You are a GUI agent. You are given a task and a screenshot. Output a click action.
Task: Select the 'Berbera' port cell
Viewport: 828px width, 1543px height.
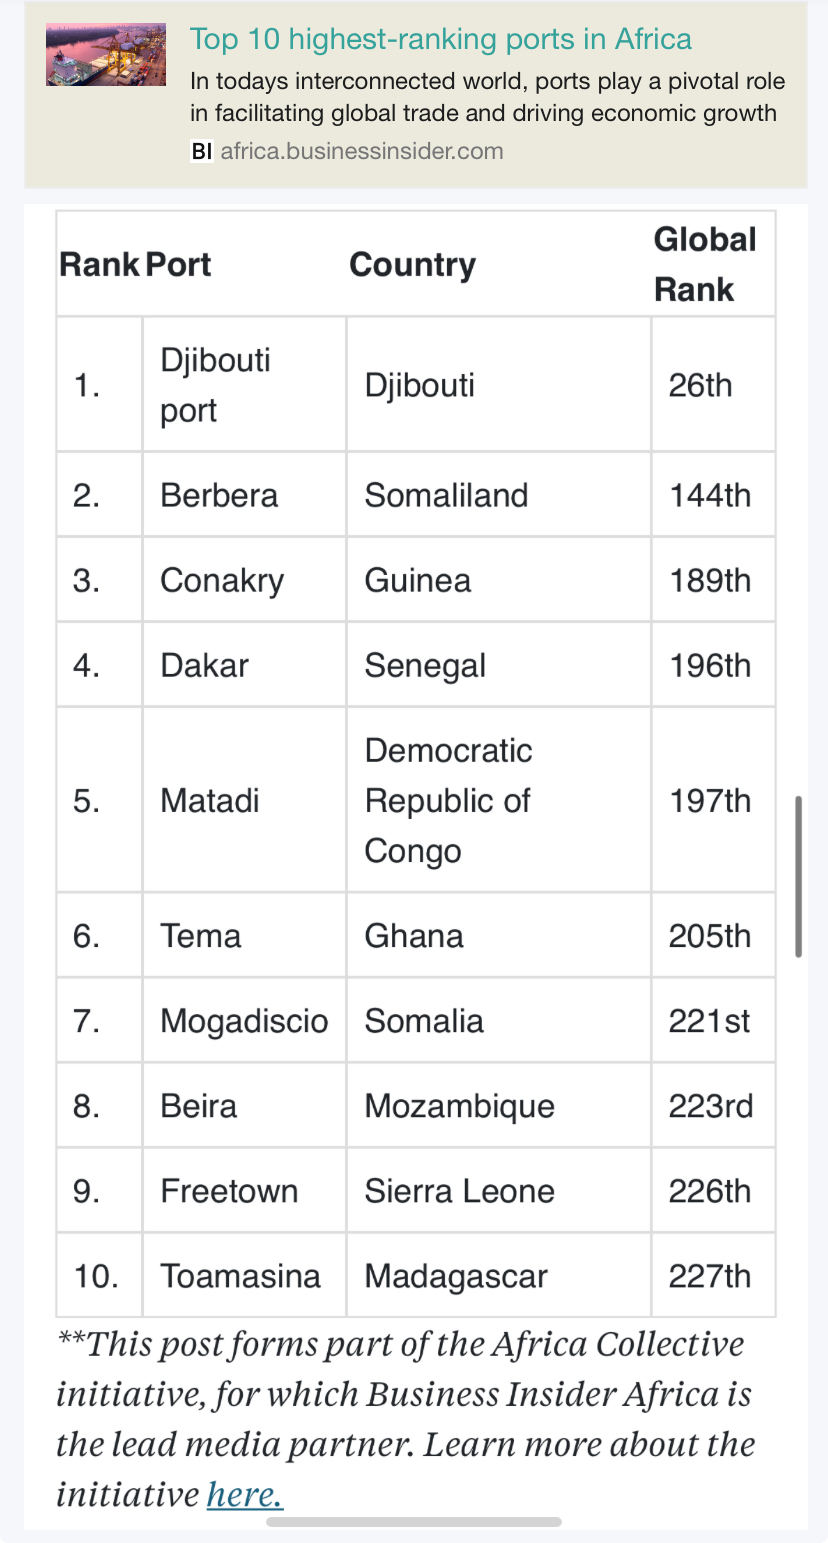click(245, 495)
